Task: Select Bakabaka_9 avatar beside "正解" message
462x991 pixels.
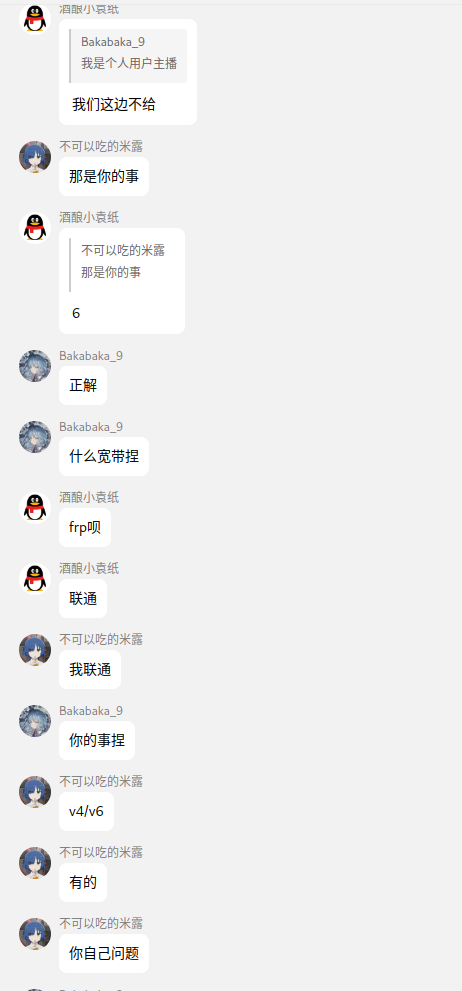Action: pos(35,366)
